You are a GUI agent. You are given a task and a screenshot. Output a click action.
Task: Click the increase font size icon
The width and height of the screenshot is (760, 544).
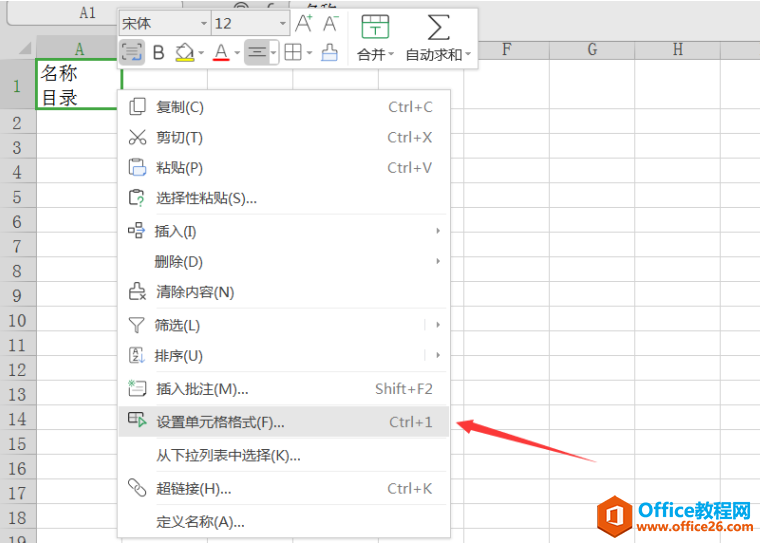tap(304, 23)
